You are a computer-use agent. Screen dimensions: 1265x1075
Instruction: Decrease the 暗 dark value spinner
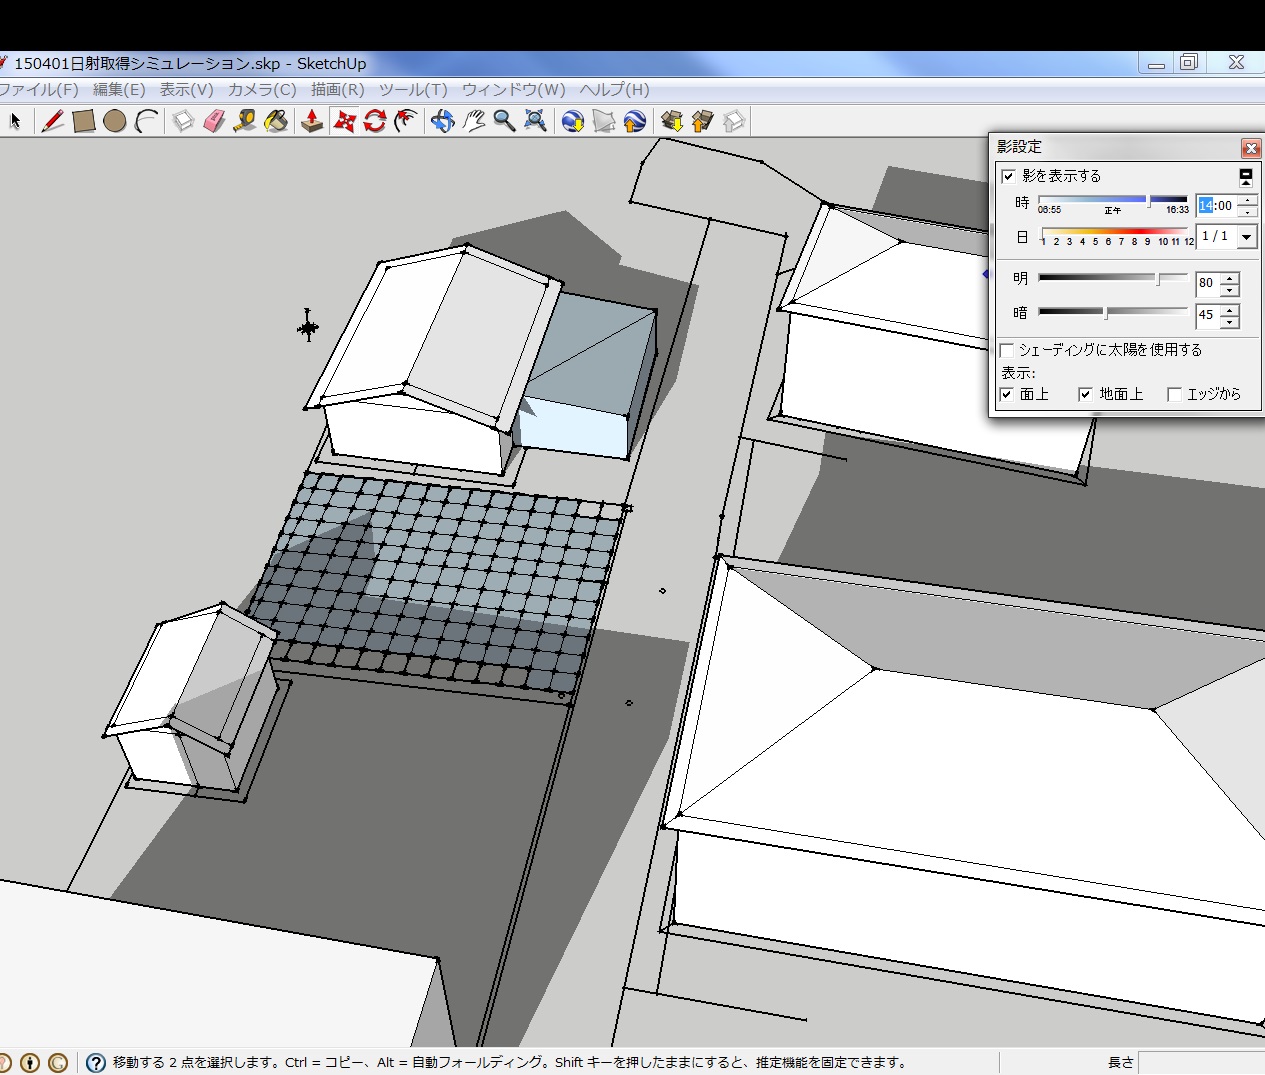click(x=1230, y=321)
